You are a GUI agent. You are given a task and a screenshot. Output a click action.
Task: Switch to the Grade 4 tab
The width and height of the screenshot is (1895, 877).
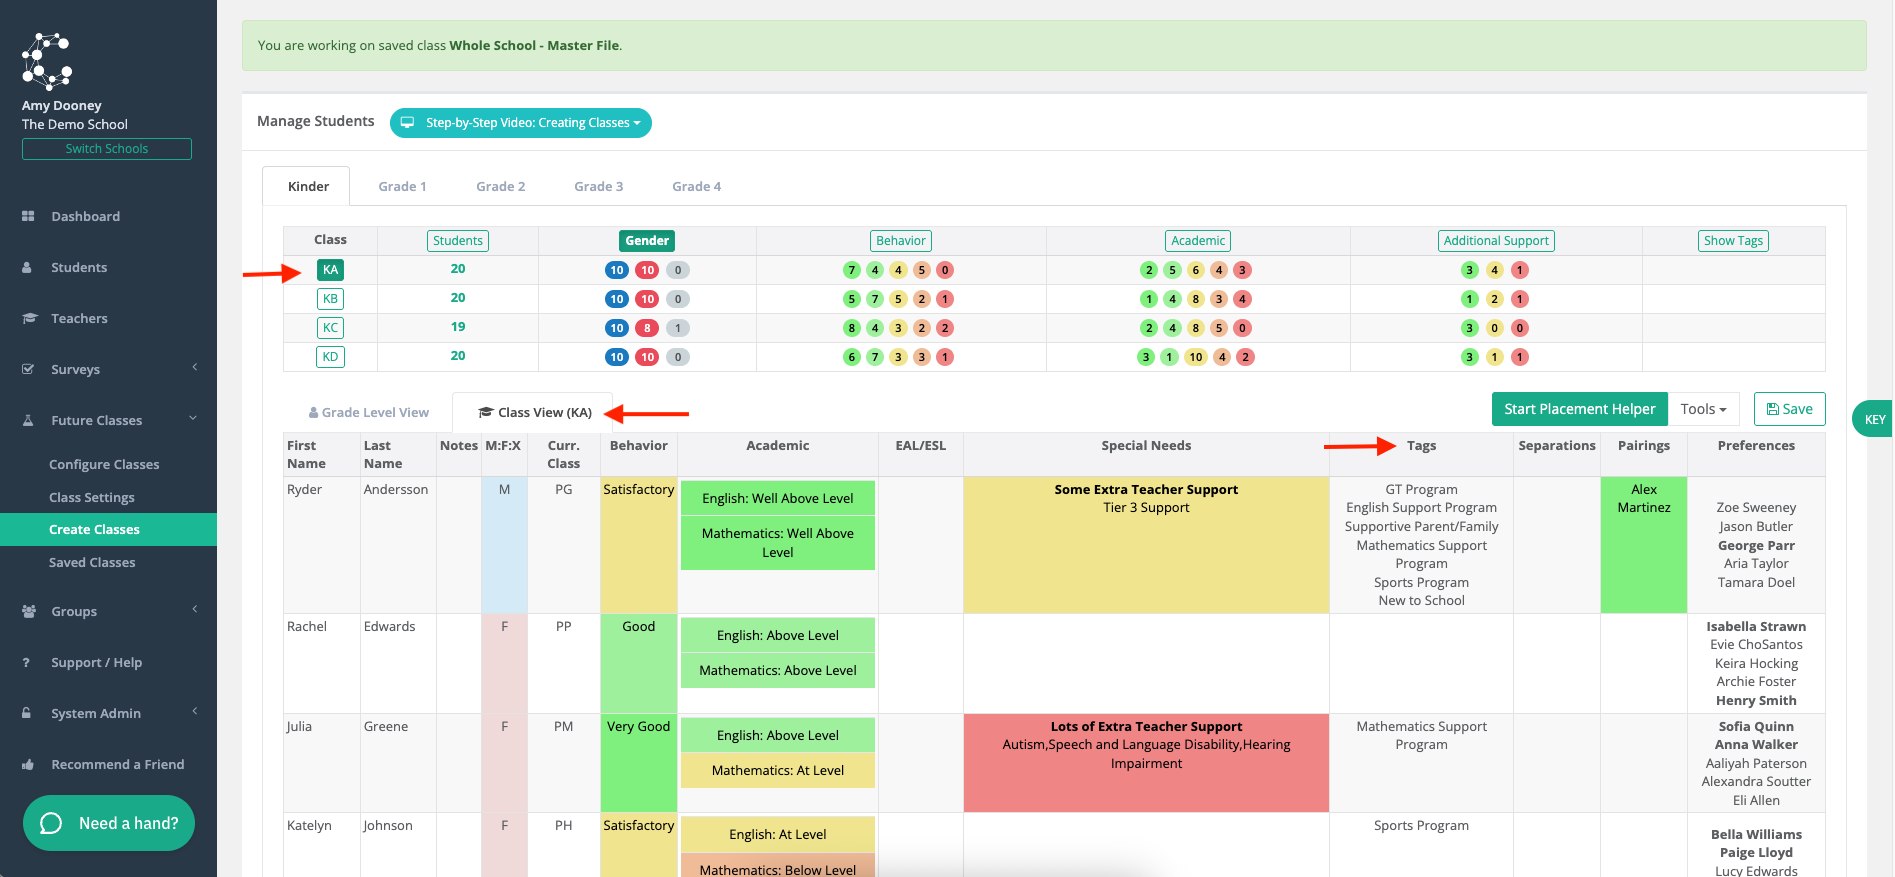pos(696,186)
